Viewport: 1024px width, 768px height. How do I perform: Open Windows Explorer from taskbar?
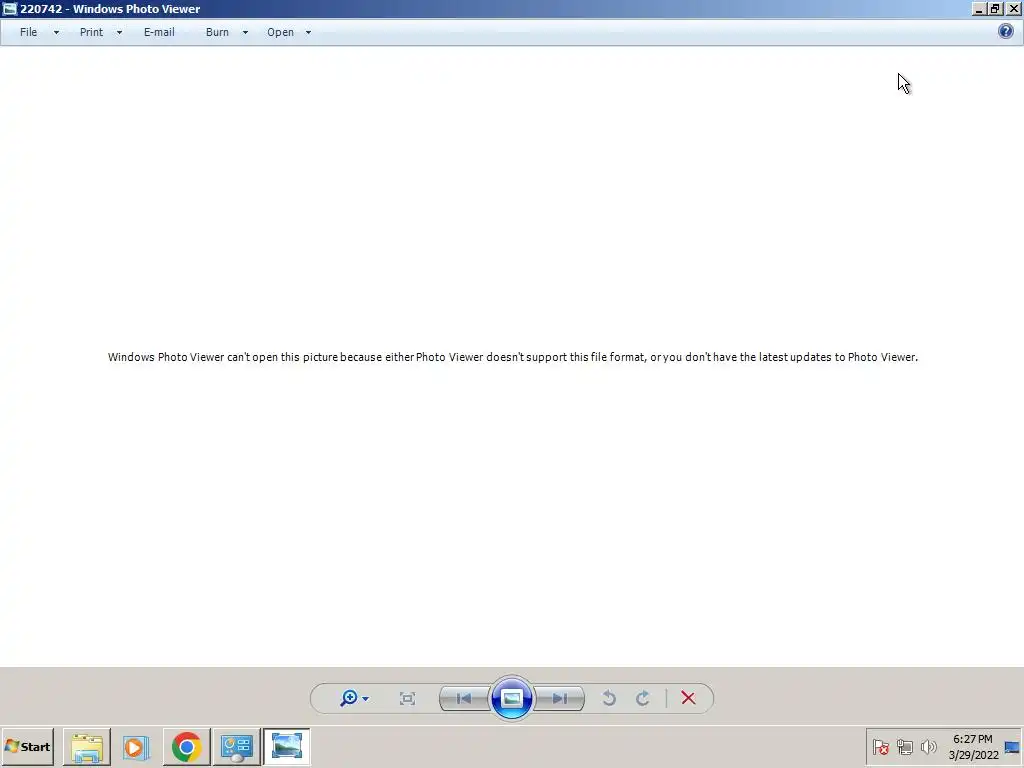click(87, 746)
